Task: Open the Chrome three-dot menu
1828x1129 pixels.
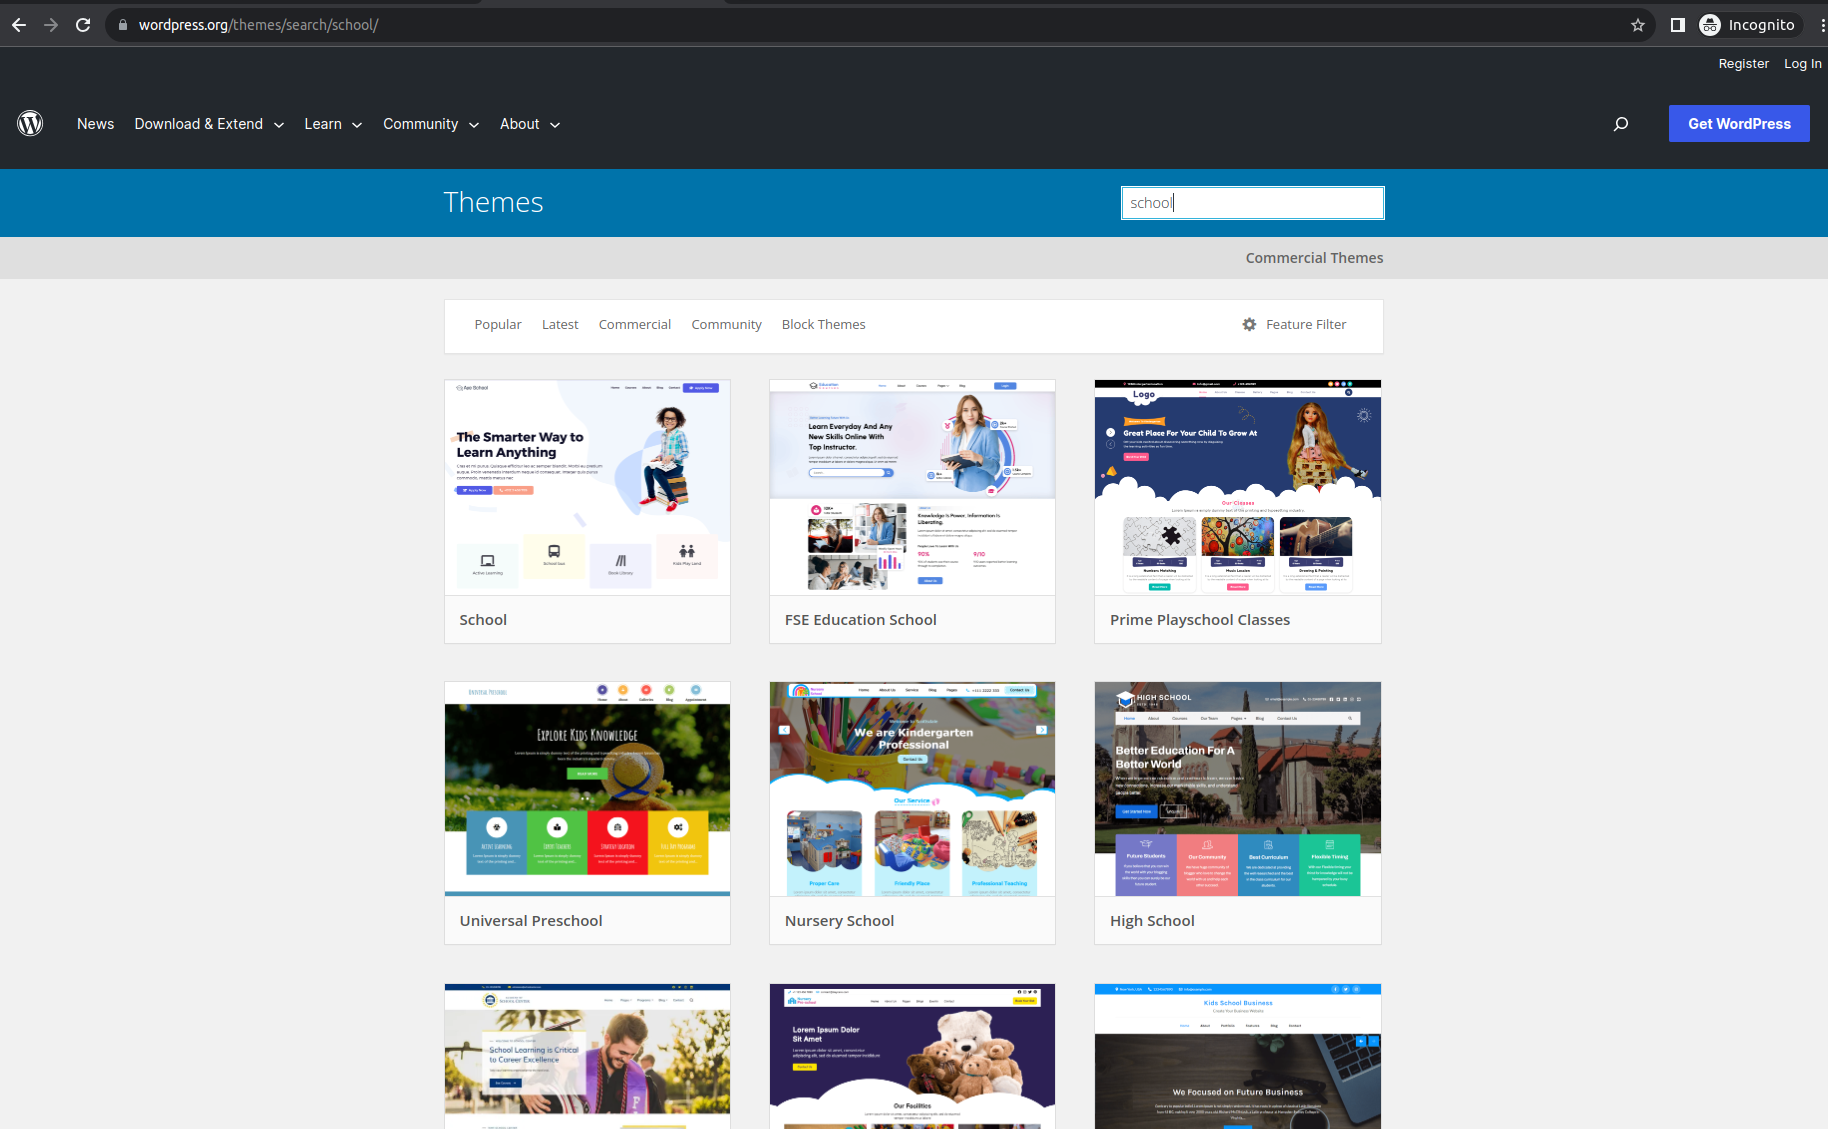Action: coord(1822,25)
